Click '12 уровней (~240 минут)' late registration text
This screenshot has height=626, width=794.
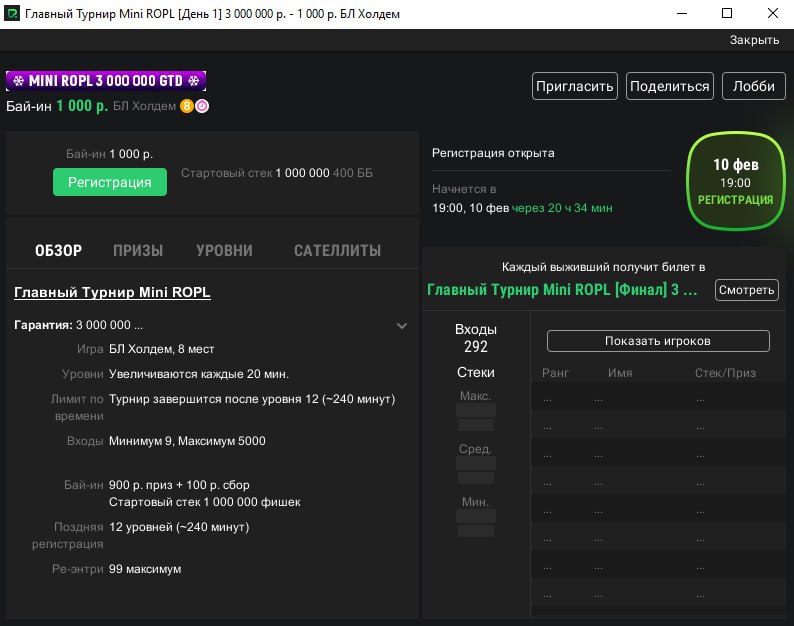click(179, 527)
